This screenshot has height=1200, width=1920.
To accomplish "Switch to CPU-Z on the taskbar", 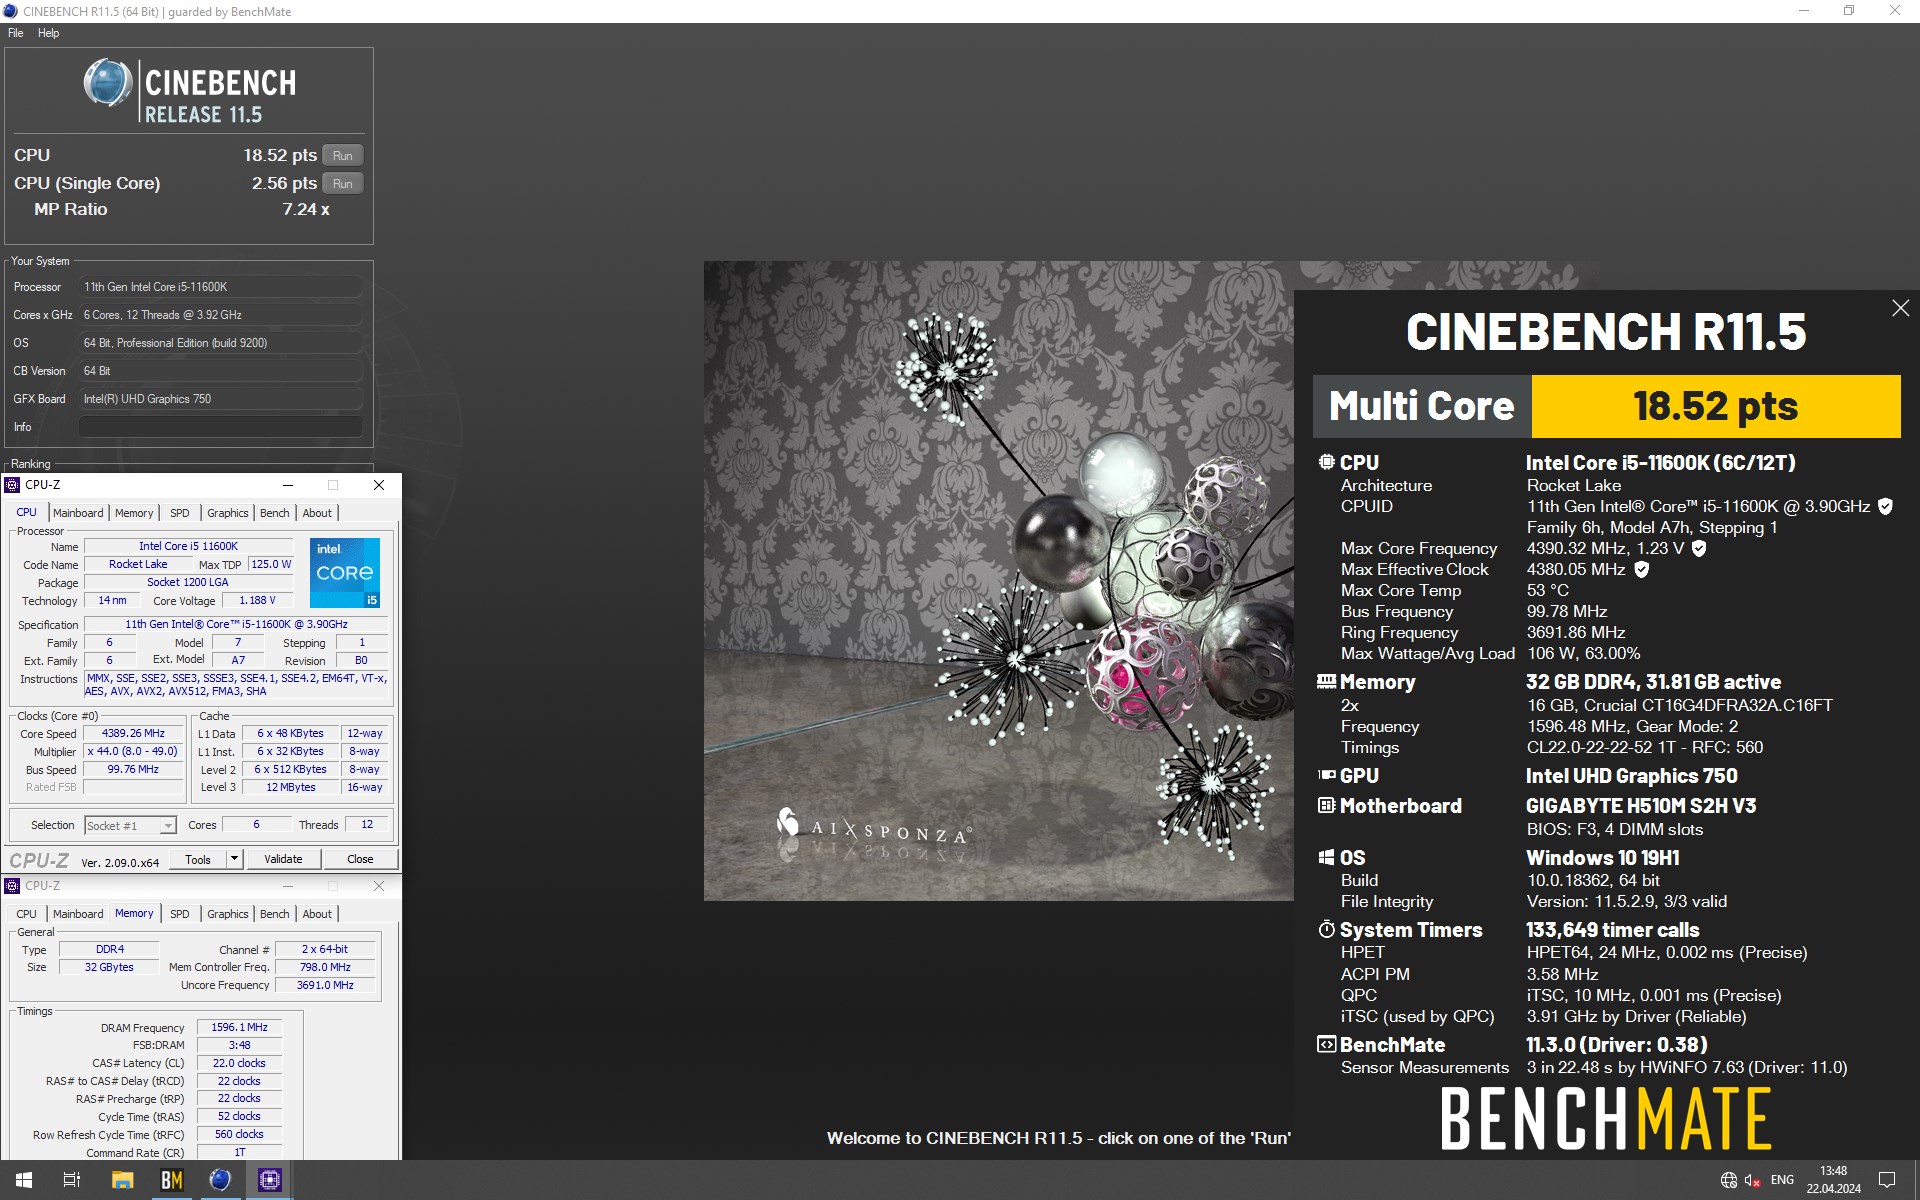I will 269,1180.
